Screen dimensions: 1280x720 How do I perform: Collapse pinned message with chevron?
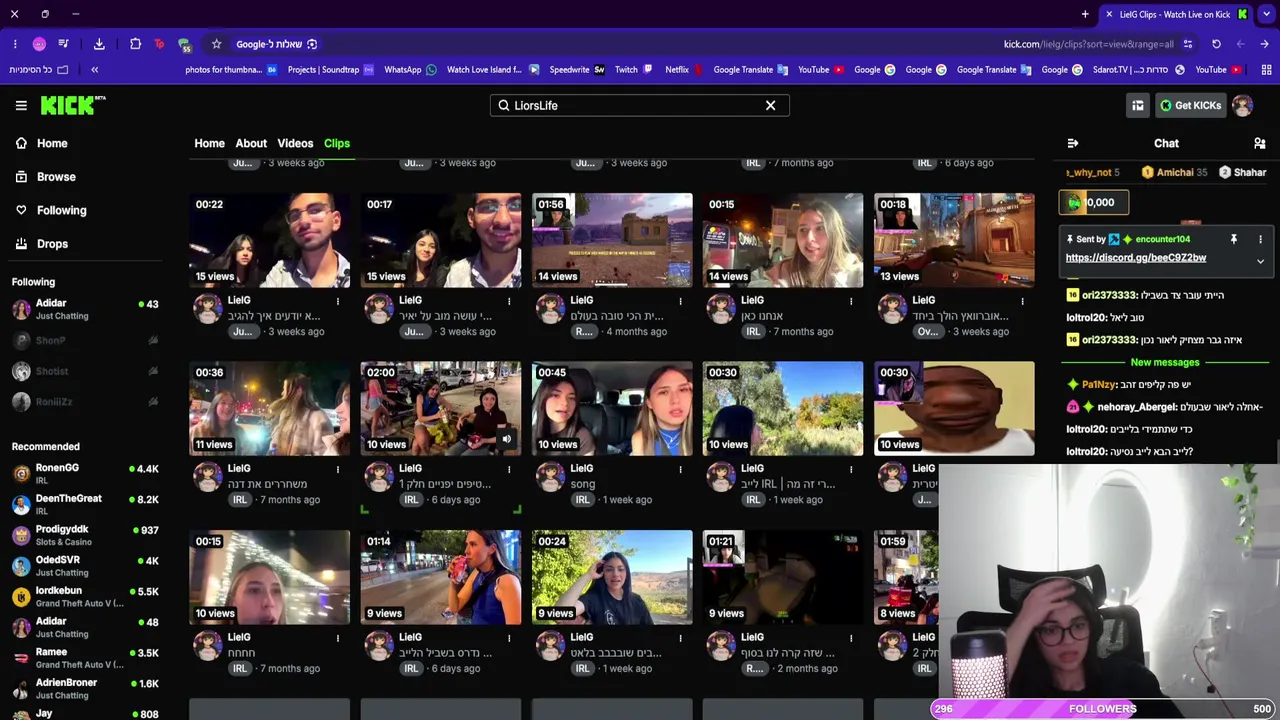[x=1260, y=261]
